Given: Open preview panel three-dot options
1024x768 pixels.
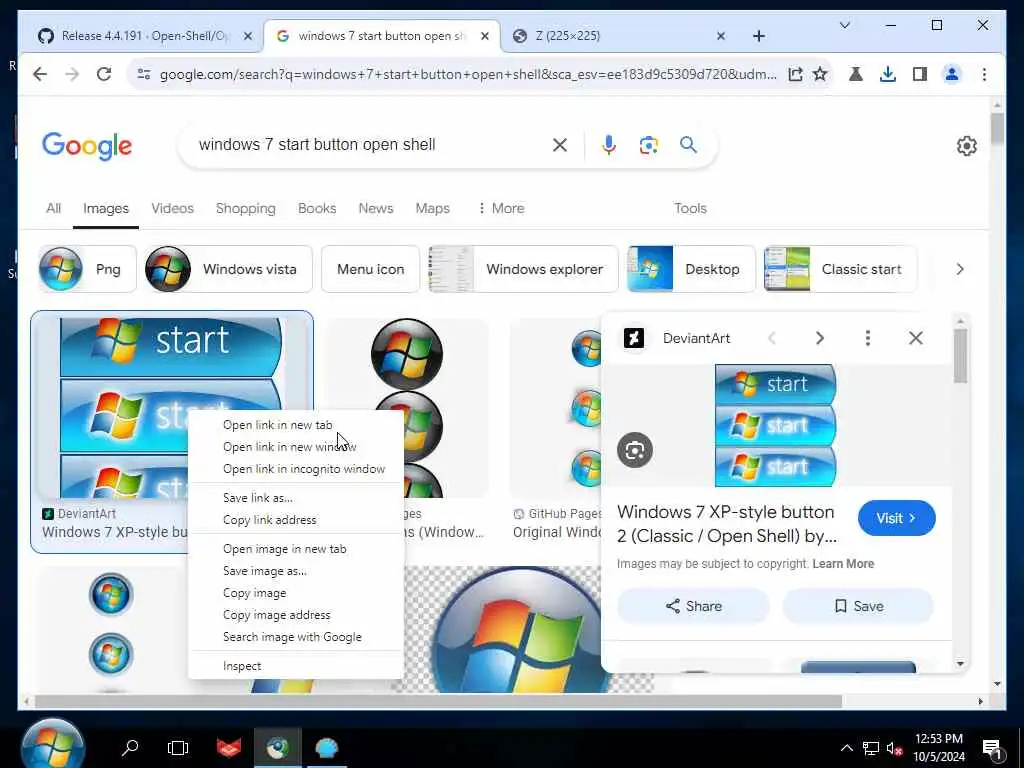Looking at the screenshot, I should (x=867, y=338).
